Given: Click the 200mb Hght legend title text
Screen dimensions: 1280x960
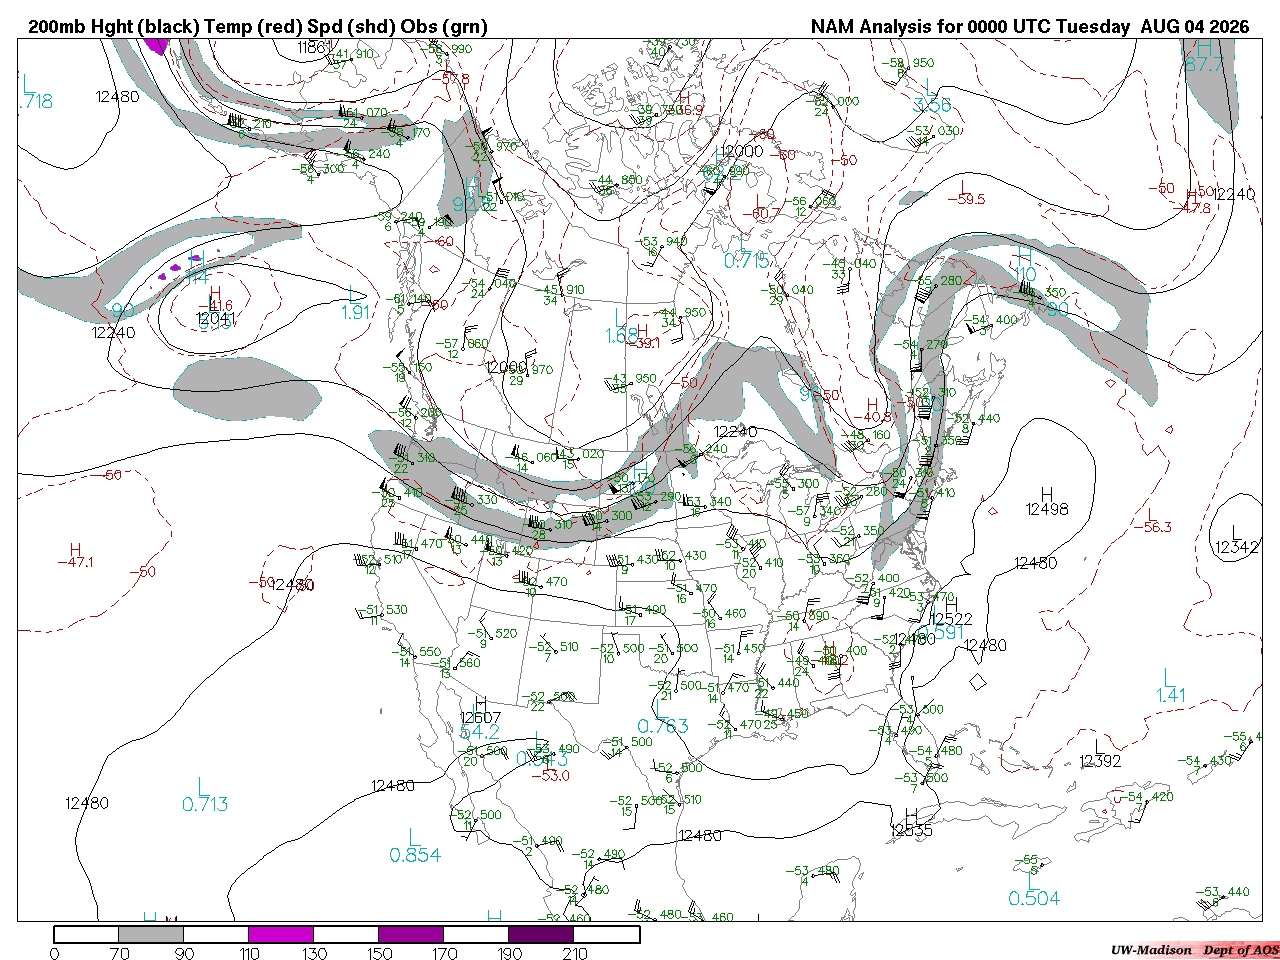Looking at the screenshot, I should (x=258, y=27).
